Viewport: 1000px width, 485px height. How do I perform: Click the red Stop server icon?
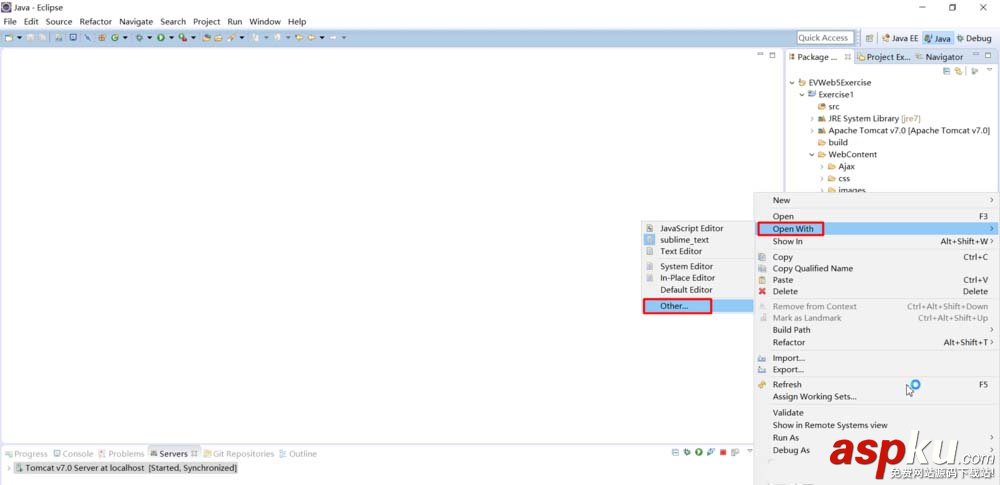[723, 452]
